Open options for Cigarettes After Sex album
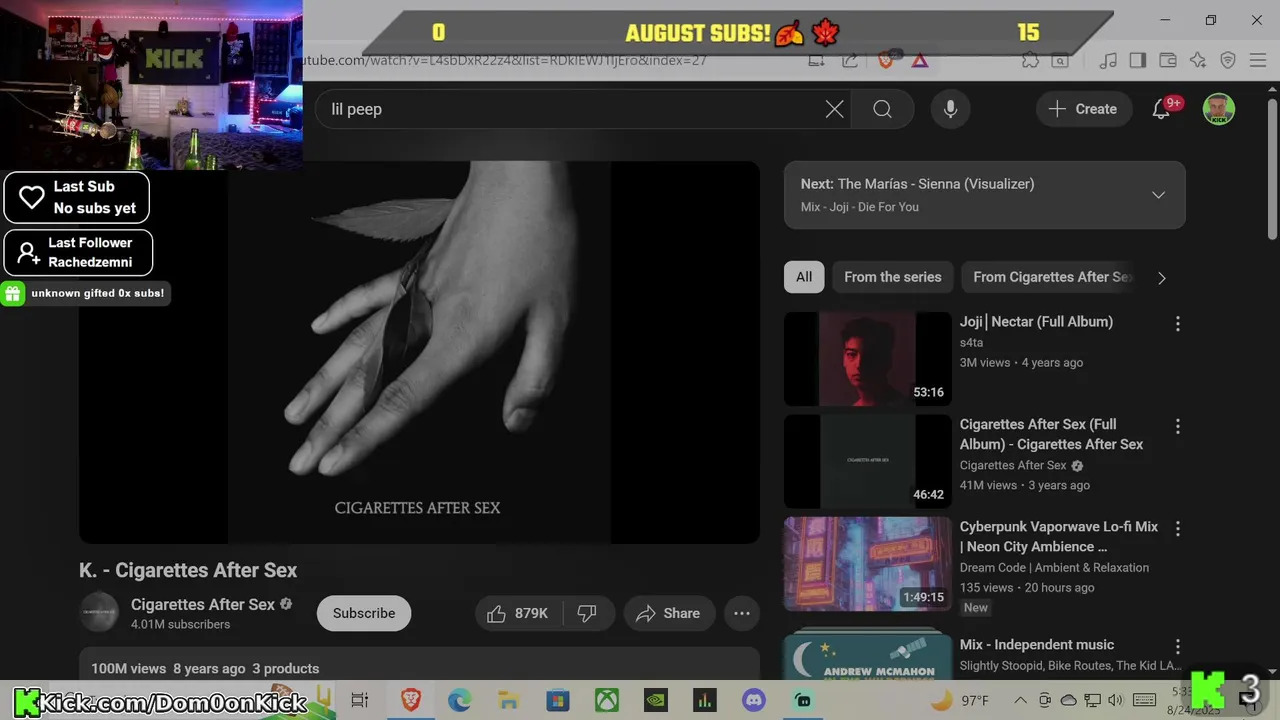 tap(1177, 426)
